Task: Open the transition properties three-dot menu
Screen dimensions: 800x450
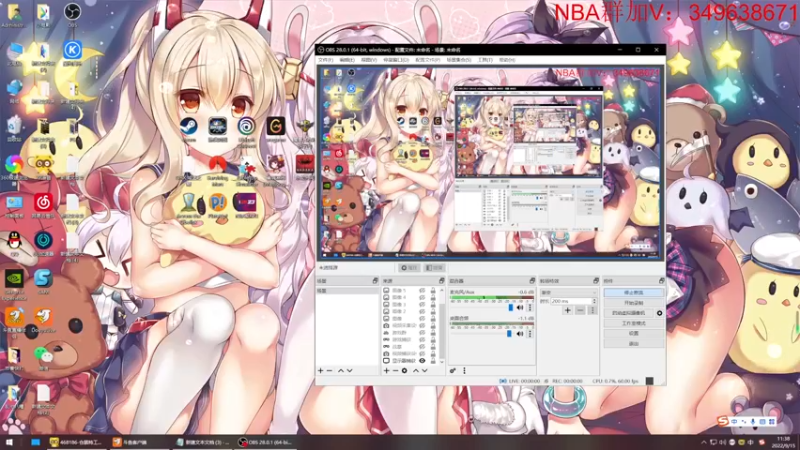Action: [592, 310]
